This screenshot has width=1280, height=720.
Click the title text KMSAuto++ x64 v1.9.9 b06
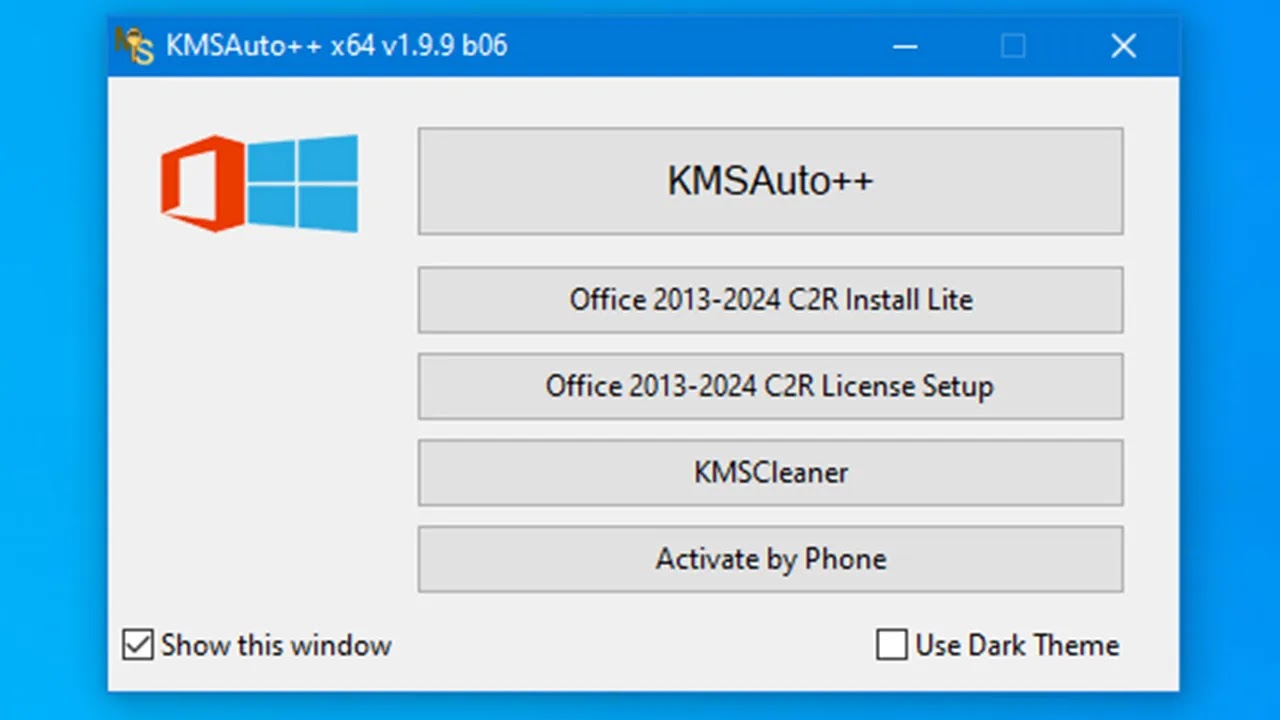(x=337, y=46)
